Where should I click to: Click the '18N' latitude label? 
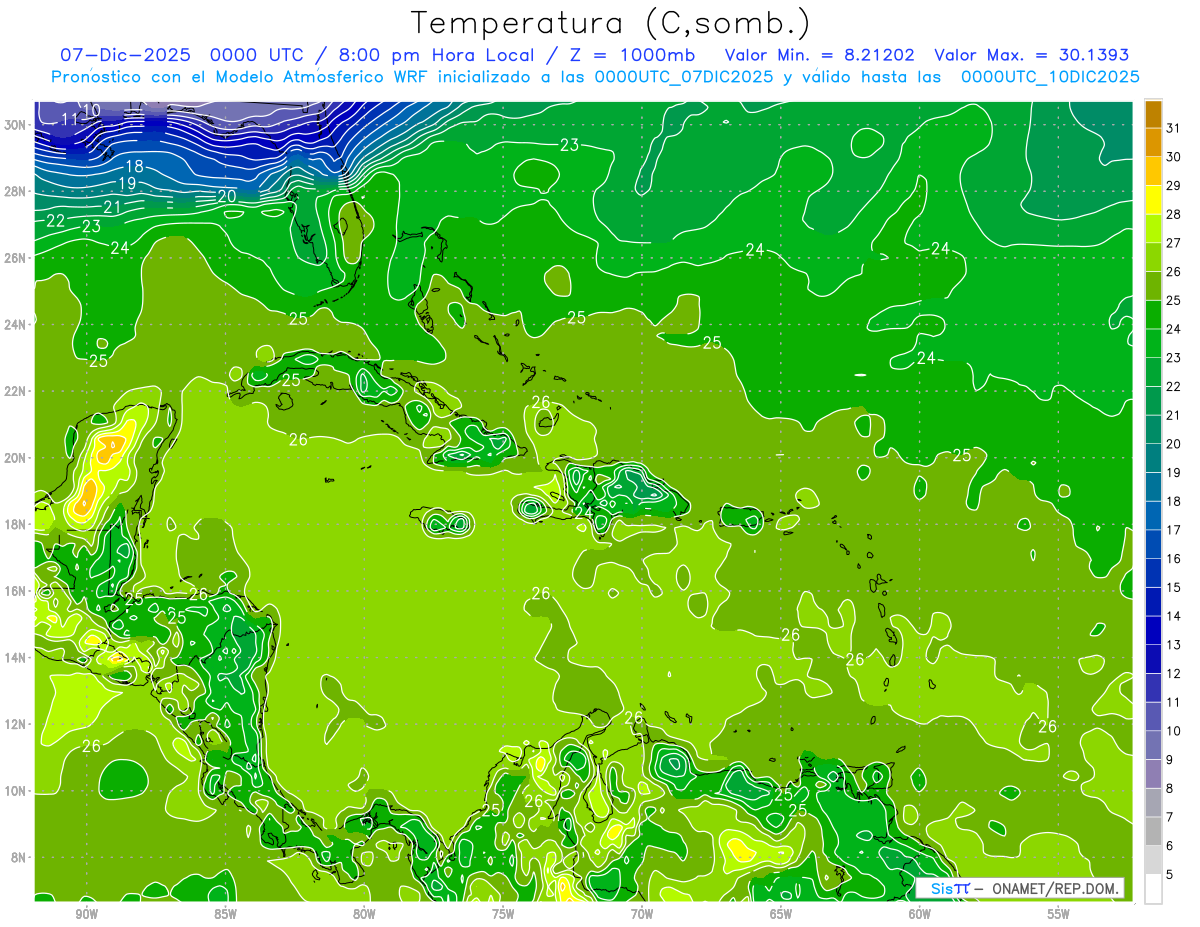[x=15, y=524]
